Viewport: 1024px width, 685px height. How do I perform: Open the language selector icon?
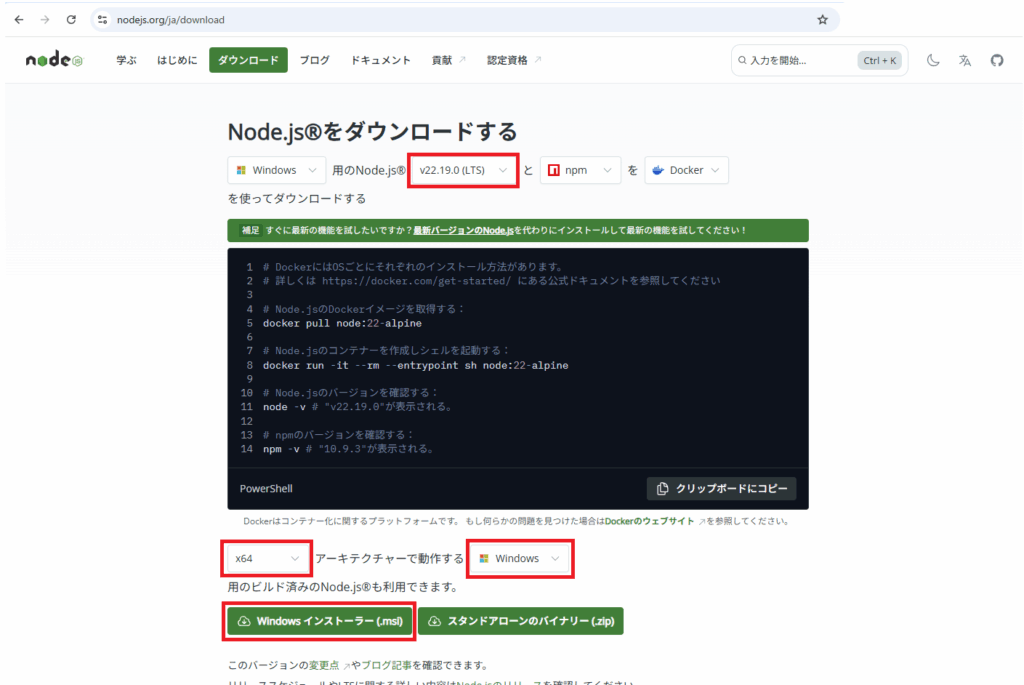click(x=965, y=60)
